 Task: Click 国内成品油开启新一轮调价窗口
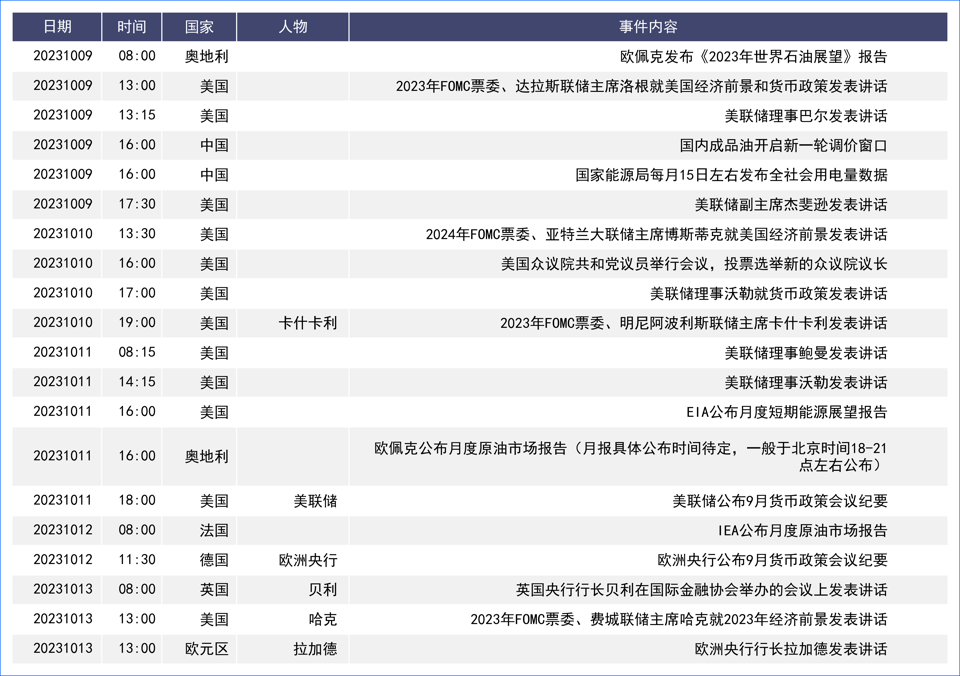[783, 146]
